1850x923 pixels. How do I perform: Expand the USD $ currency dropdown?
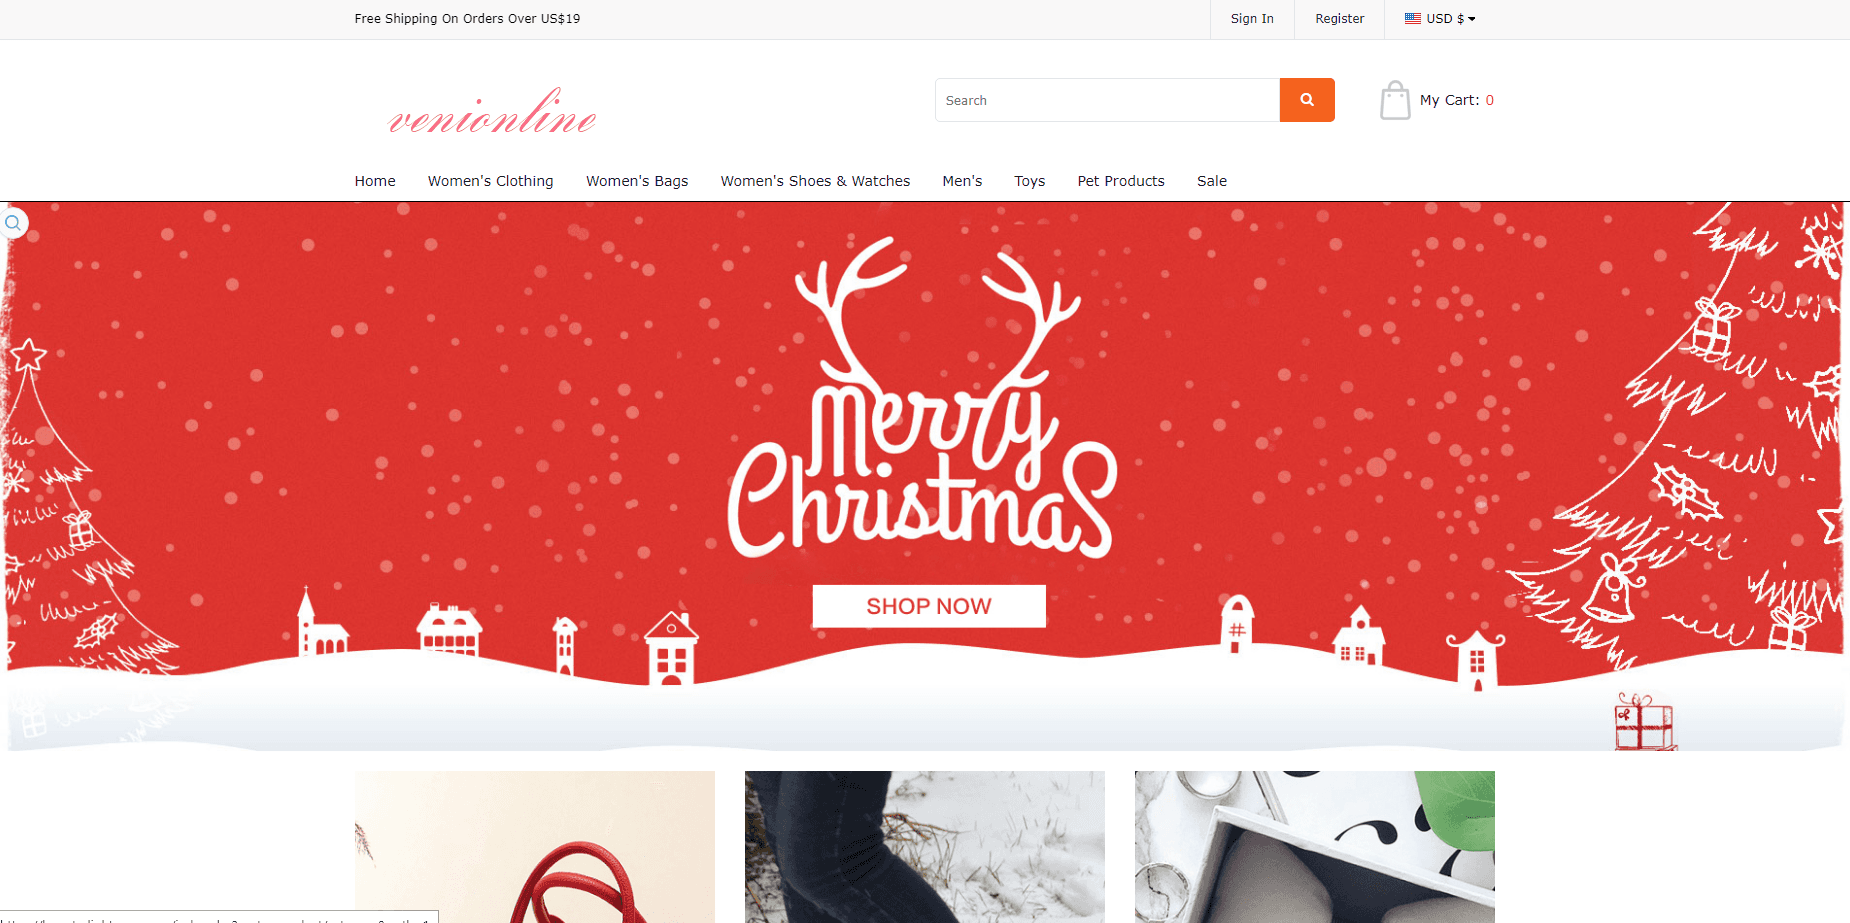[x=1440, y=18]
